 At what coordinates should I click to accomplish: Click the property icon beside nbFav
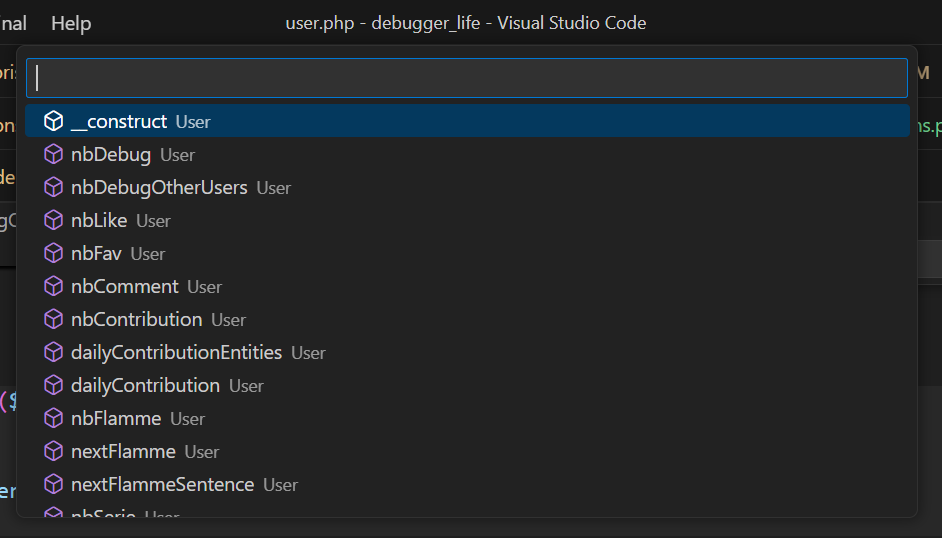(x=53, y=253)
